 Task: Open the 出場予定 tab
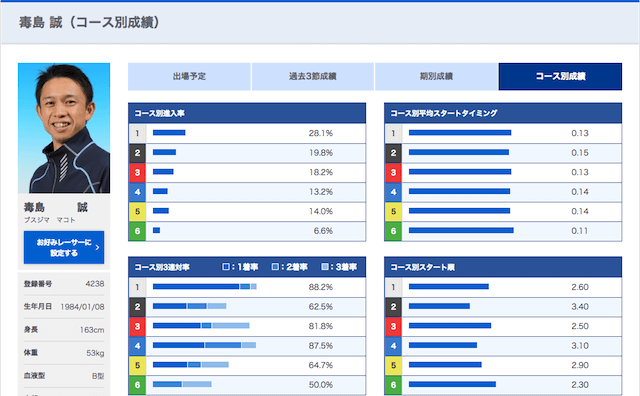(x=189, y=76)
